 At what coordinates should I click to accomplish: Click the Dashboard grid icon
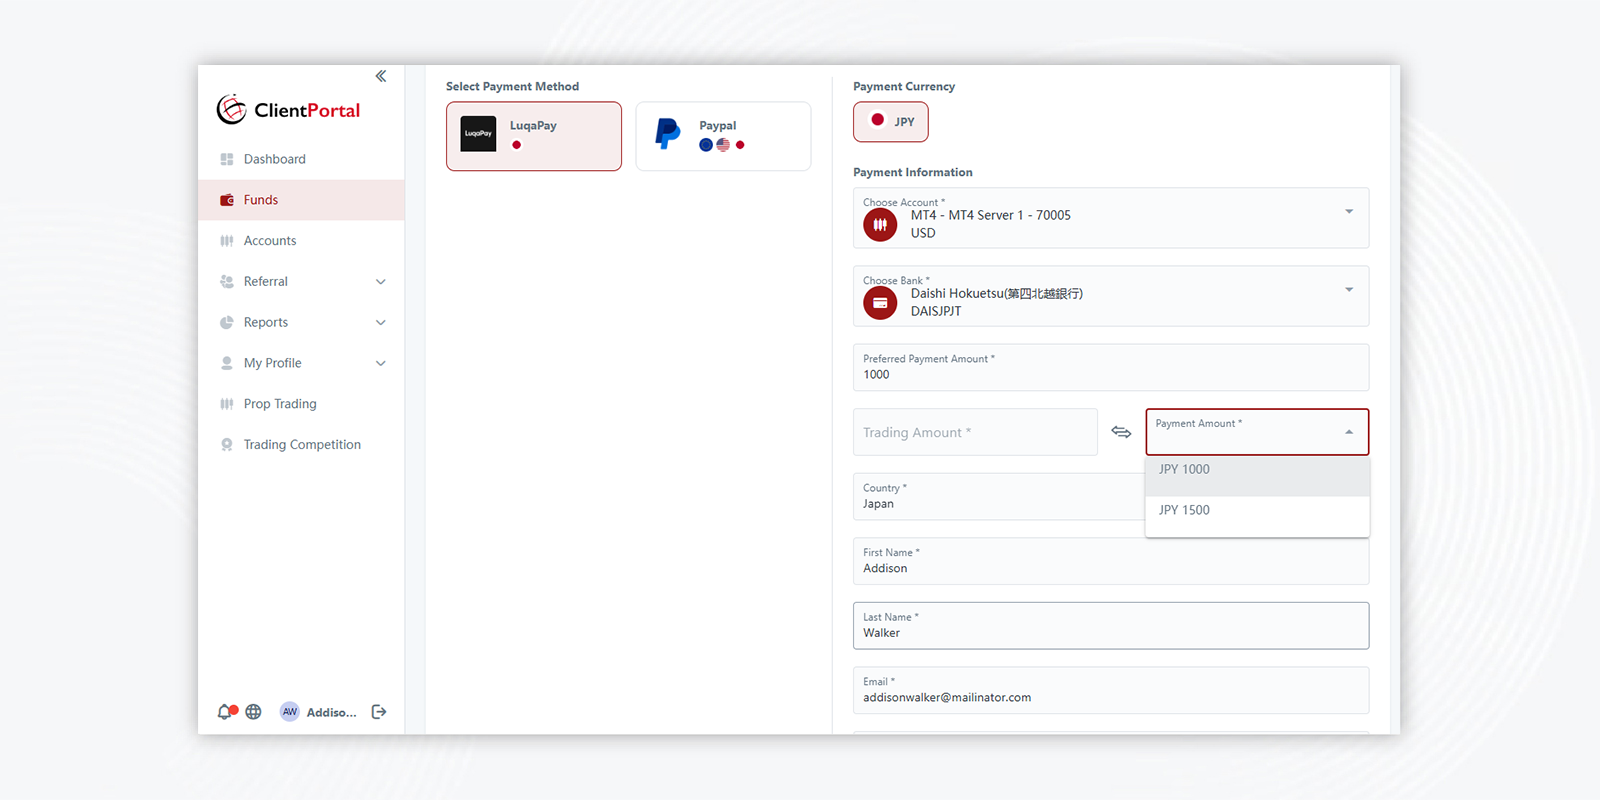(227, 159)
